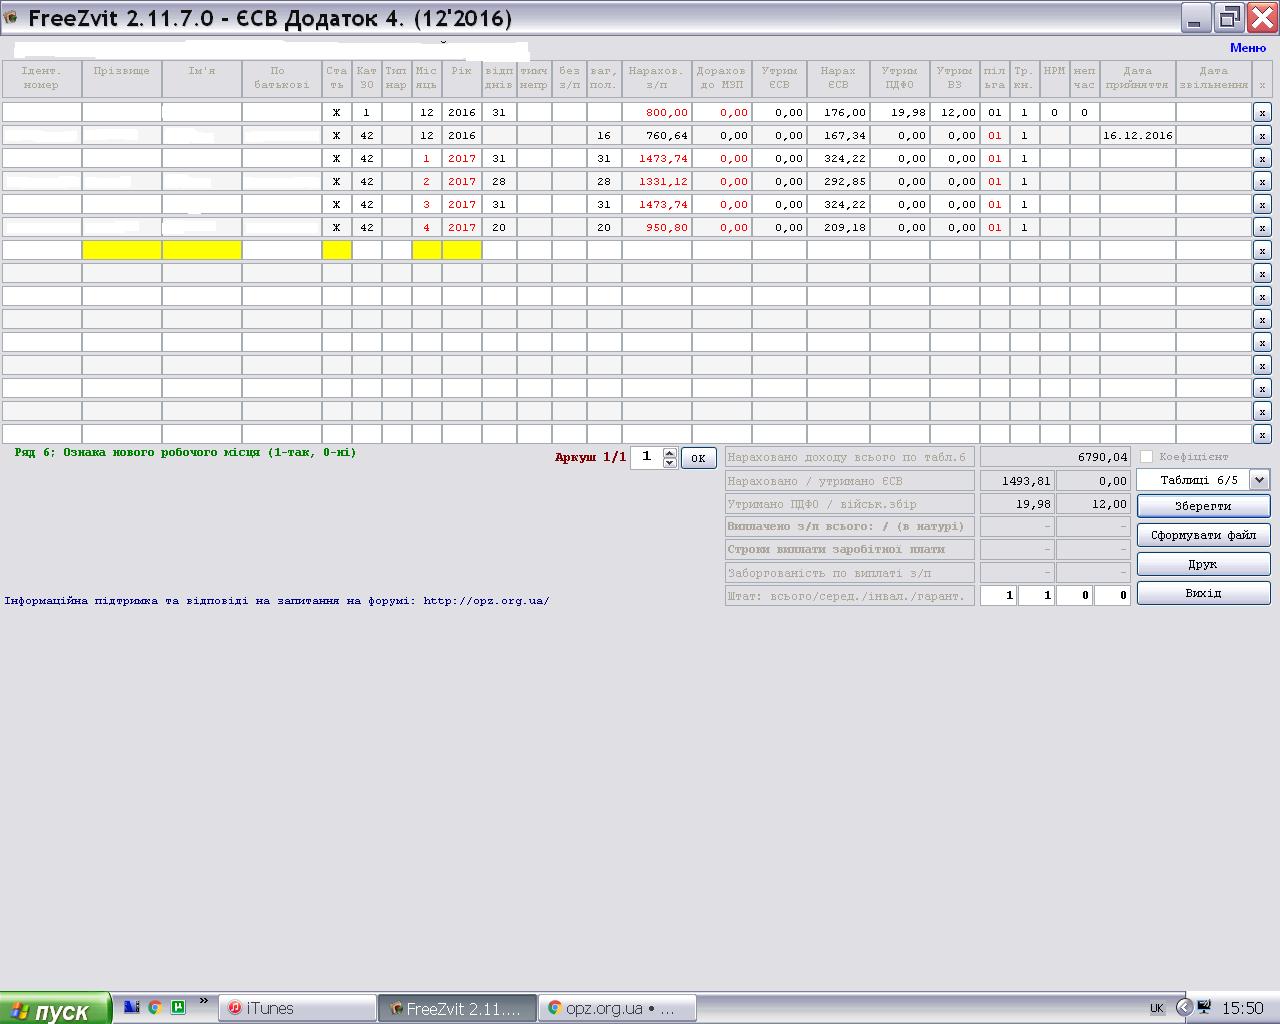Expand the Таблиці 6/5 dropdown
This screenshot has width=1280, height=1024.
click(1259, 480)
